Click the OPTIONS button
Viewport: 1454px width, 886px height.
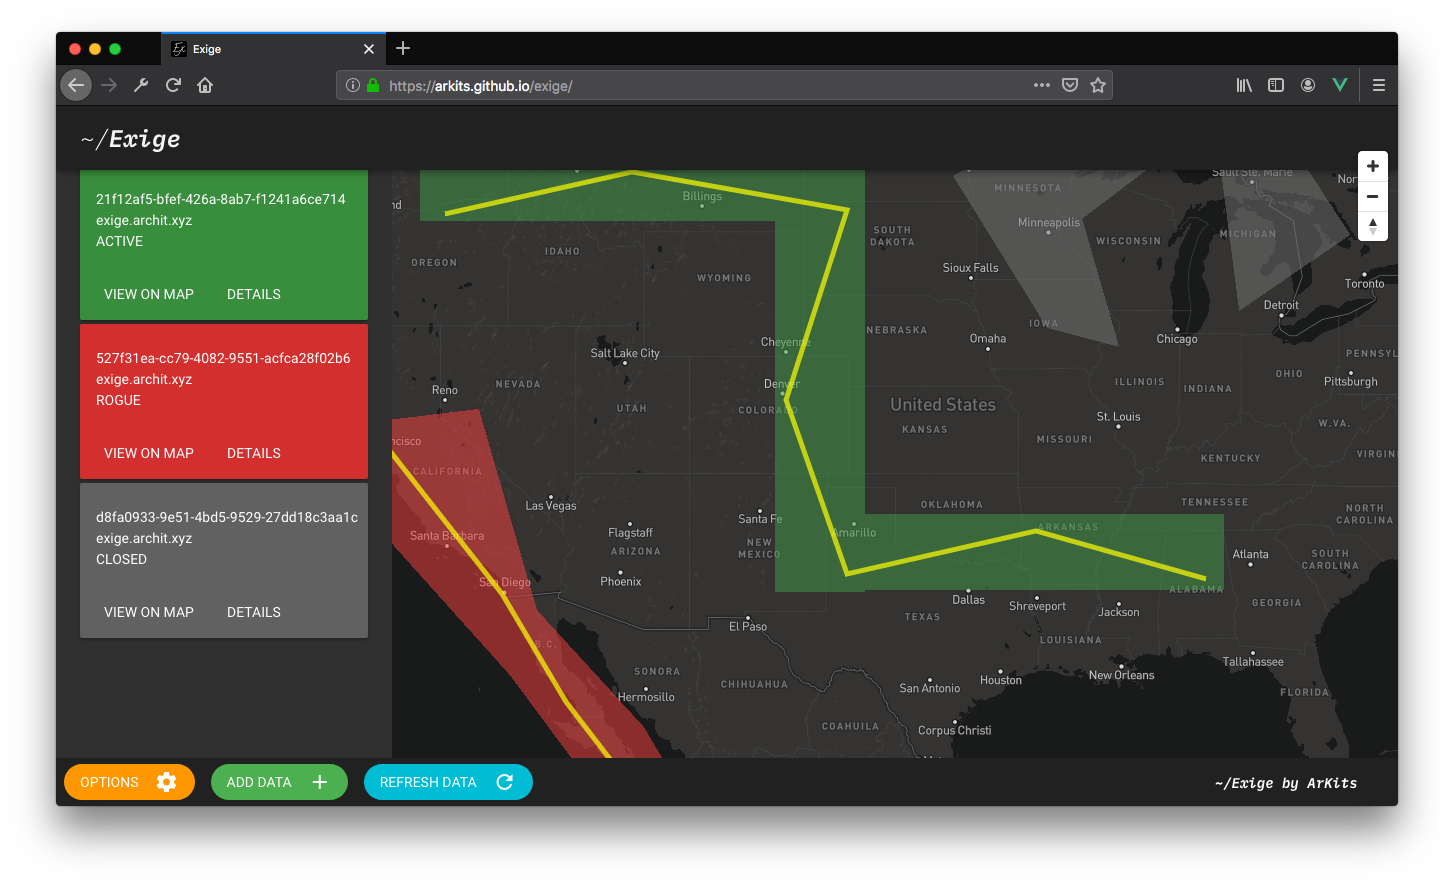pos(128,782)
